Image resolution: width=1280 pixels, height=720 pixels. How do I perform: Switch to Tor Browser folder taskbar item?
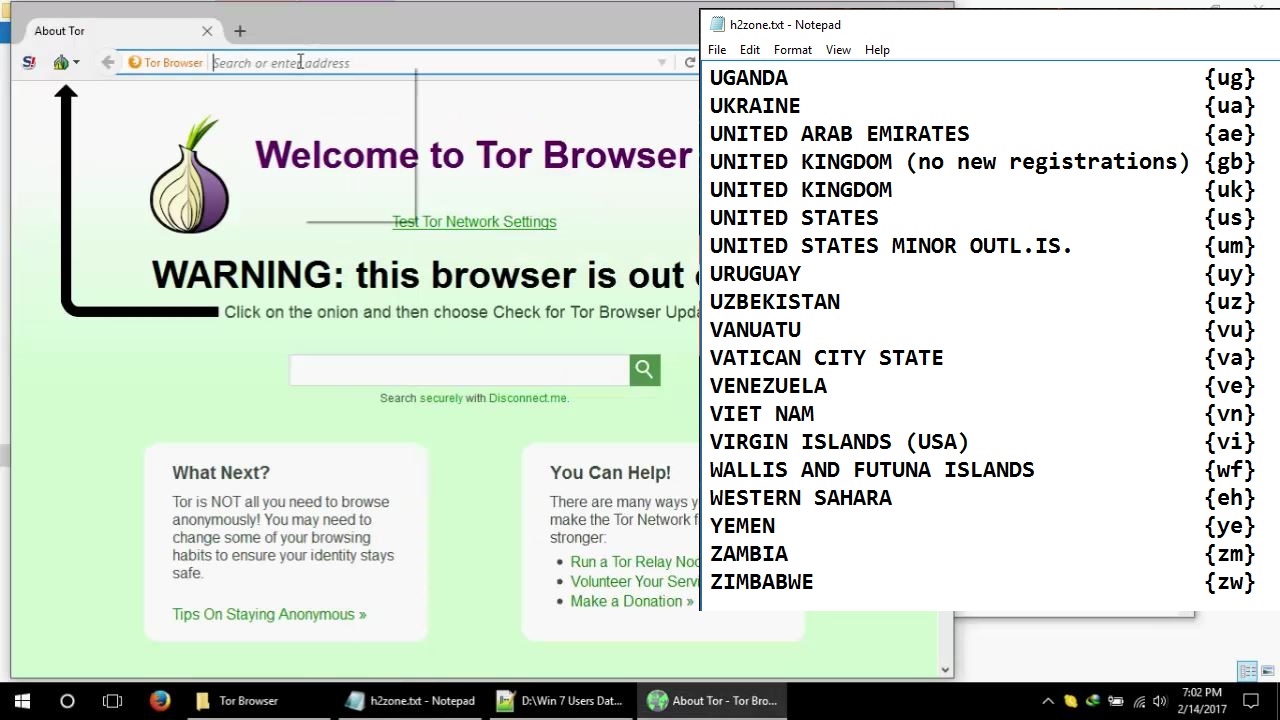pyautogui.click(x=258, y=701)
